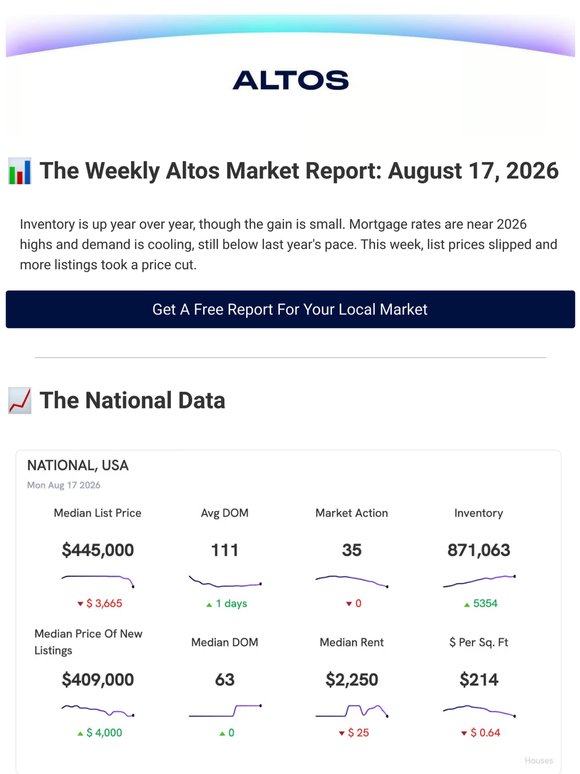Click the $ Per Sq. Ft sparkline chart
Image resolution: width=580 pixels, height=774 pixels.
(x=479, y=710)
